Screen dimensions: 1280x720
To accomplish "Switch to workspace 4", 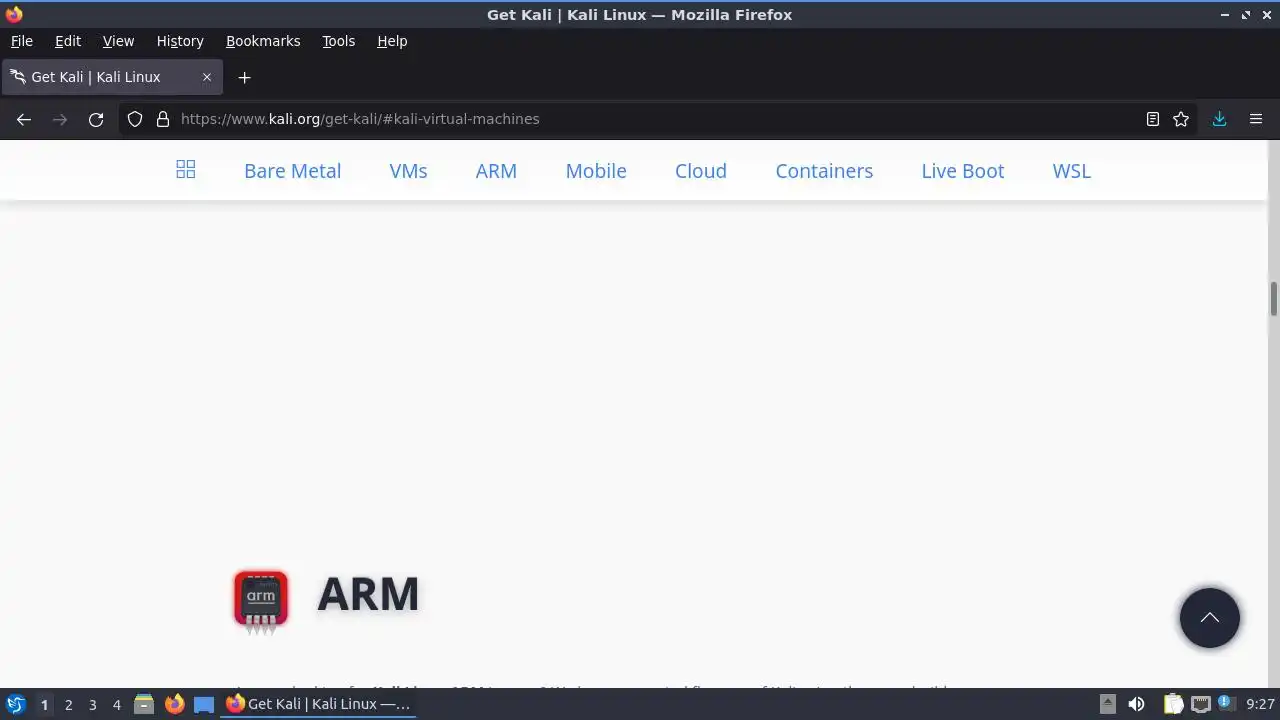I will (x=116, y=704).
